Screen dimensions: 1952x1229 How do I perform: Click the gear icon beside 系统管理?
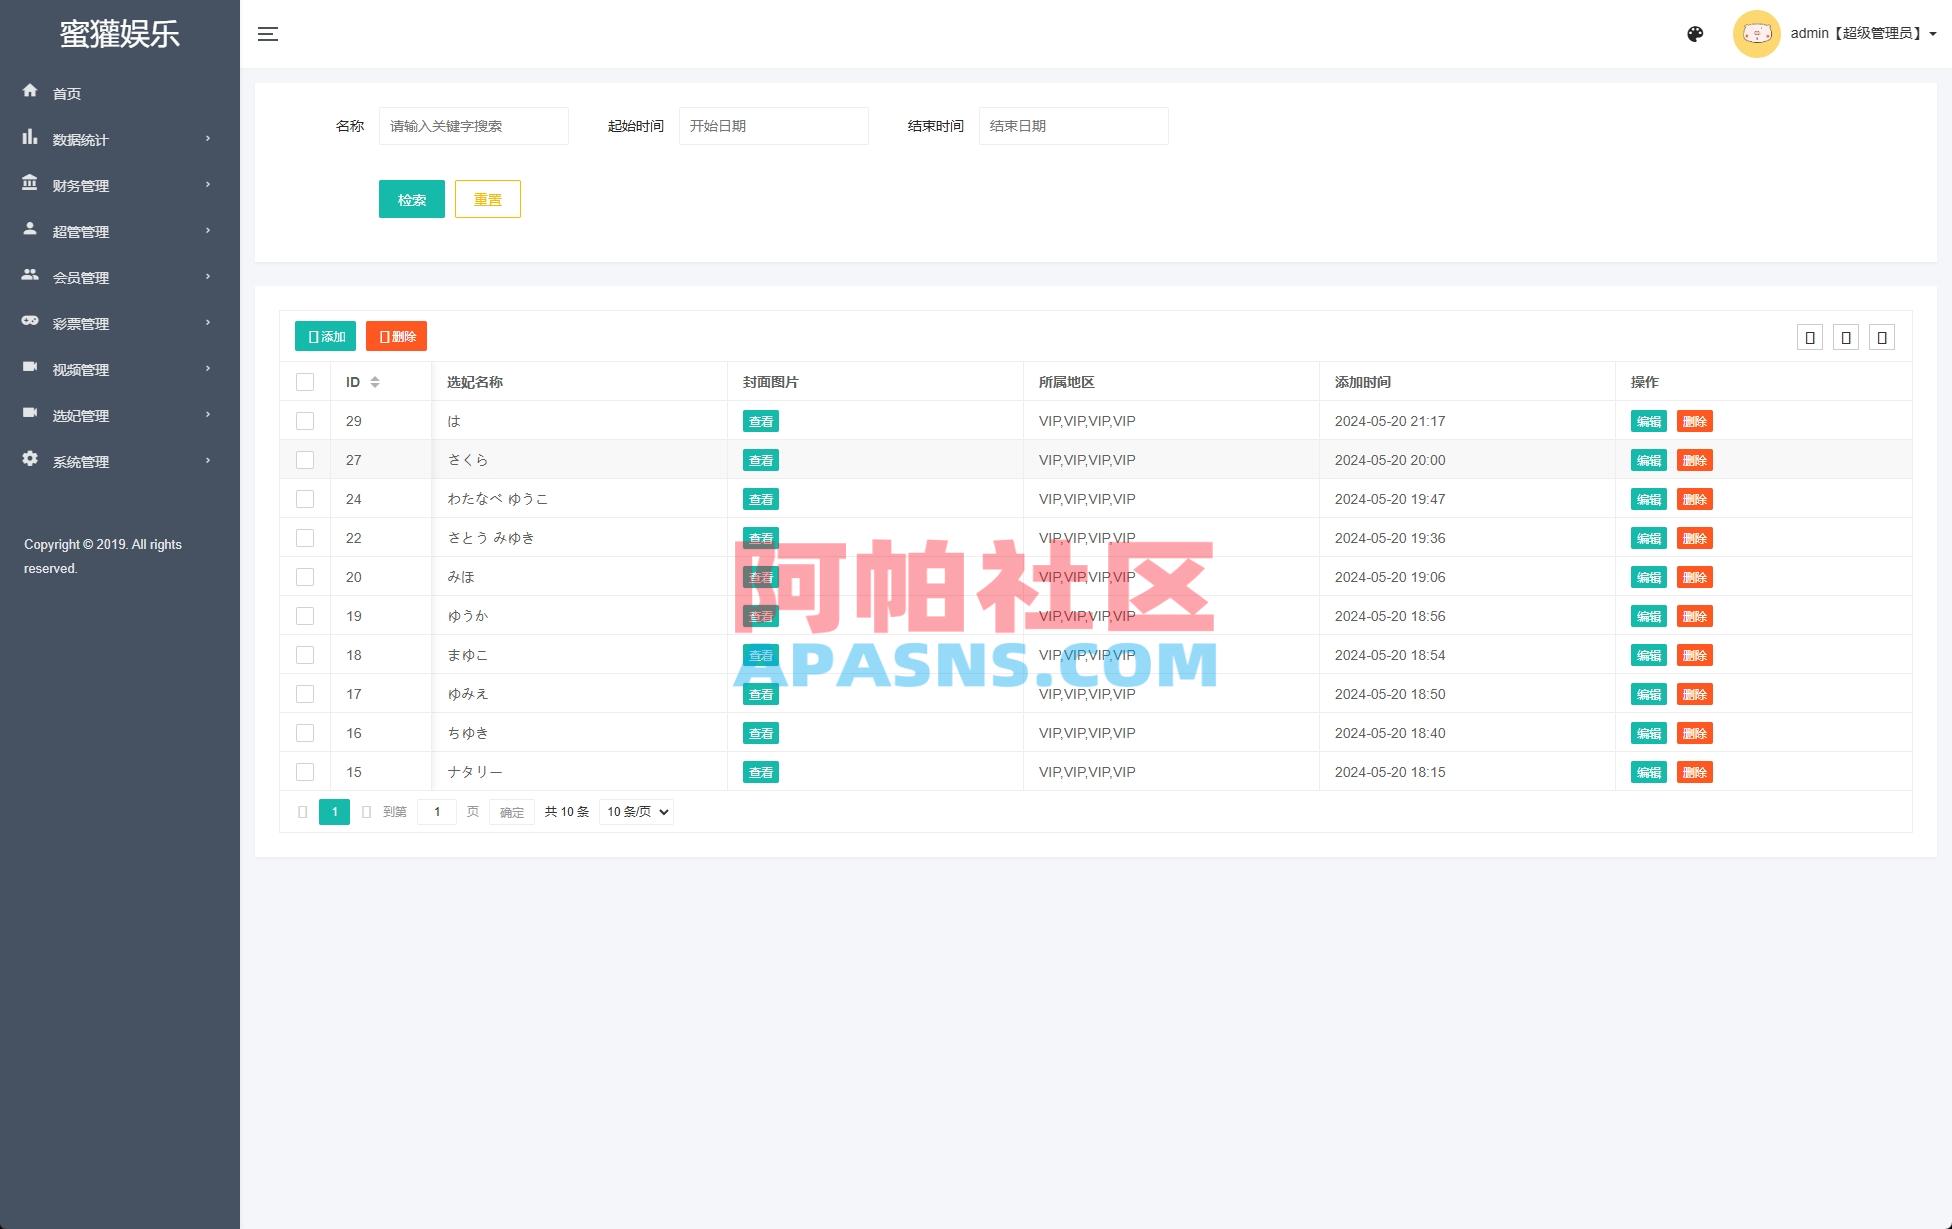click(x=31, y=461)
